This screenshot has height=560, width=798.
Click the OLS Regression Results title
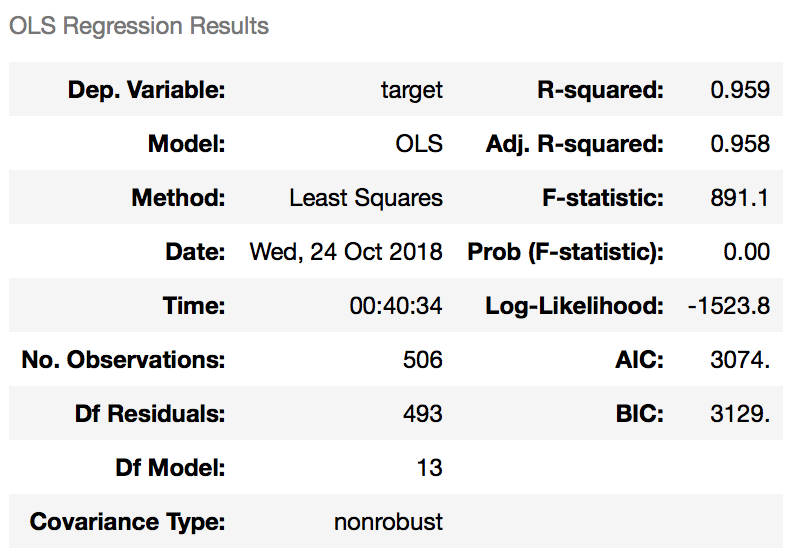tap(139, 26)
